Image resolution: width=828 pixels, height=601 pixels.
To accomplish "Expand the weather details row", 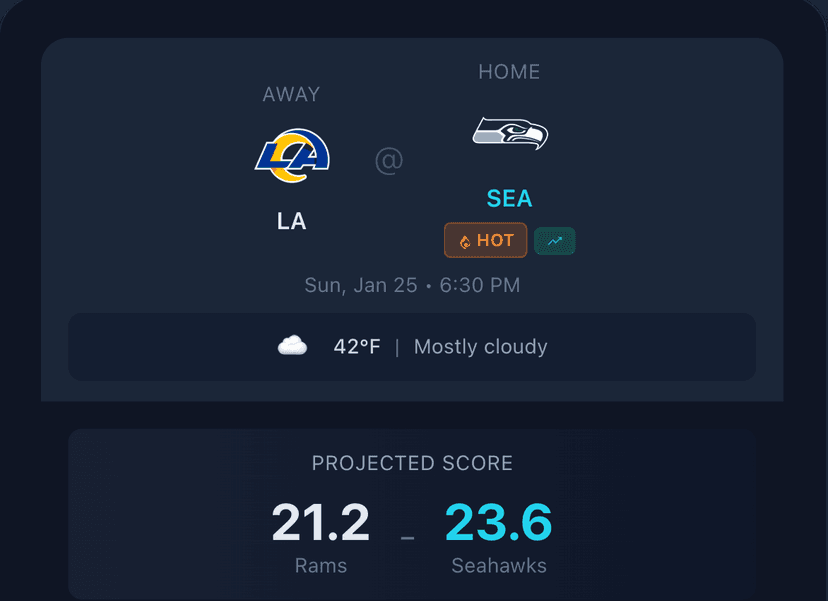I will click(412, 346).
